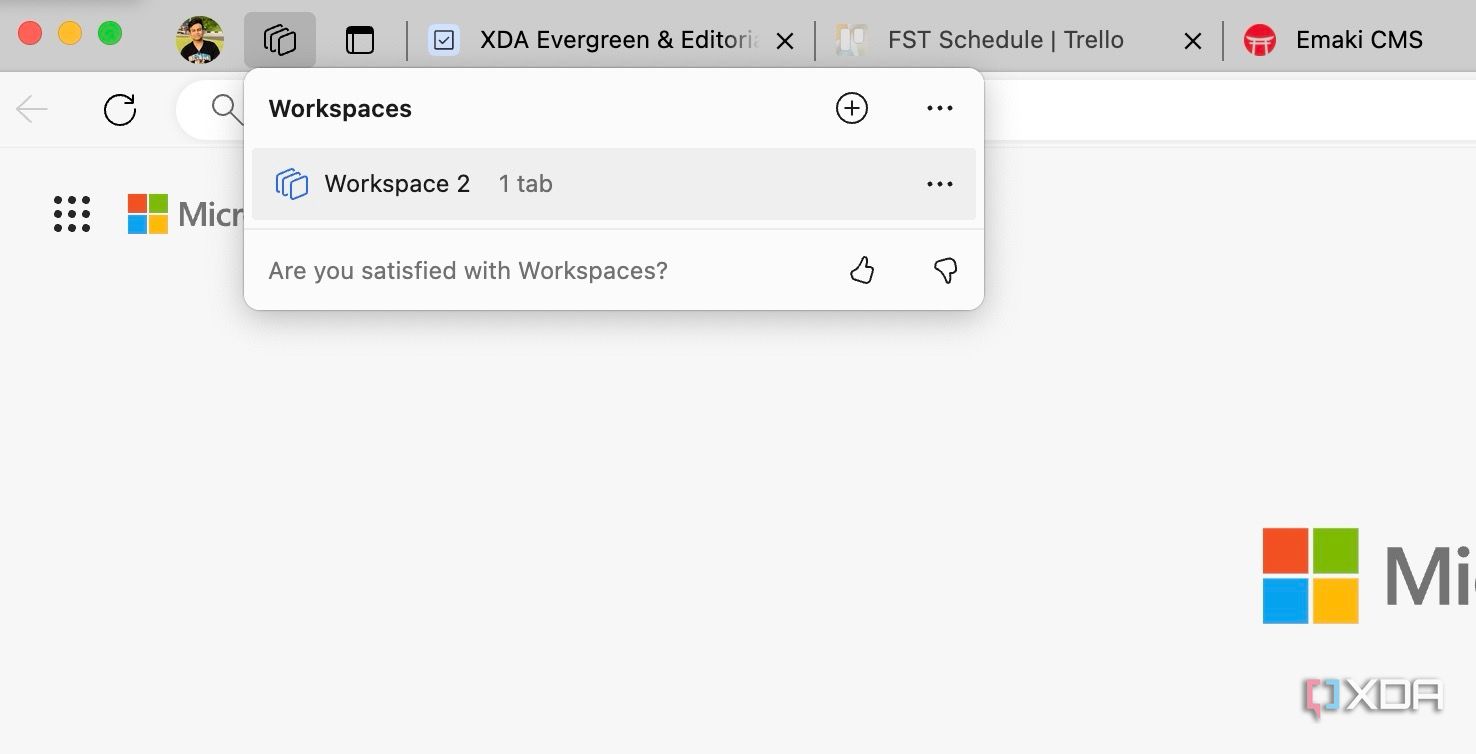Close the FST Schedule Trello tab
1476x754 pixels.
pos(1192,41)
